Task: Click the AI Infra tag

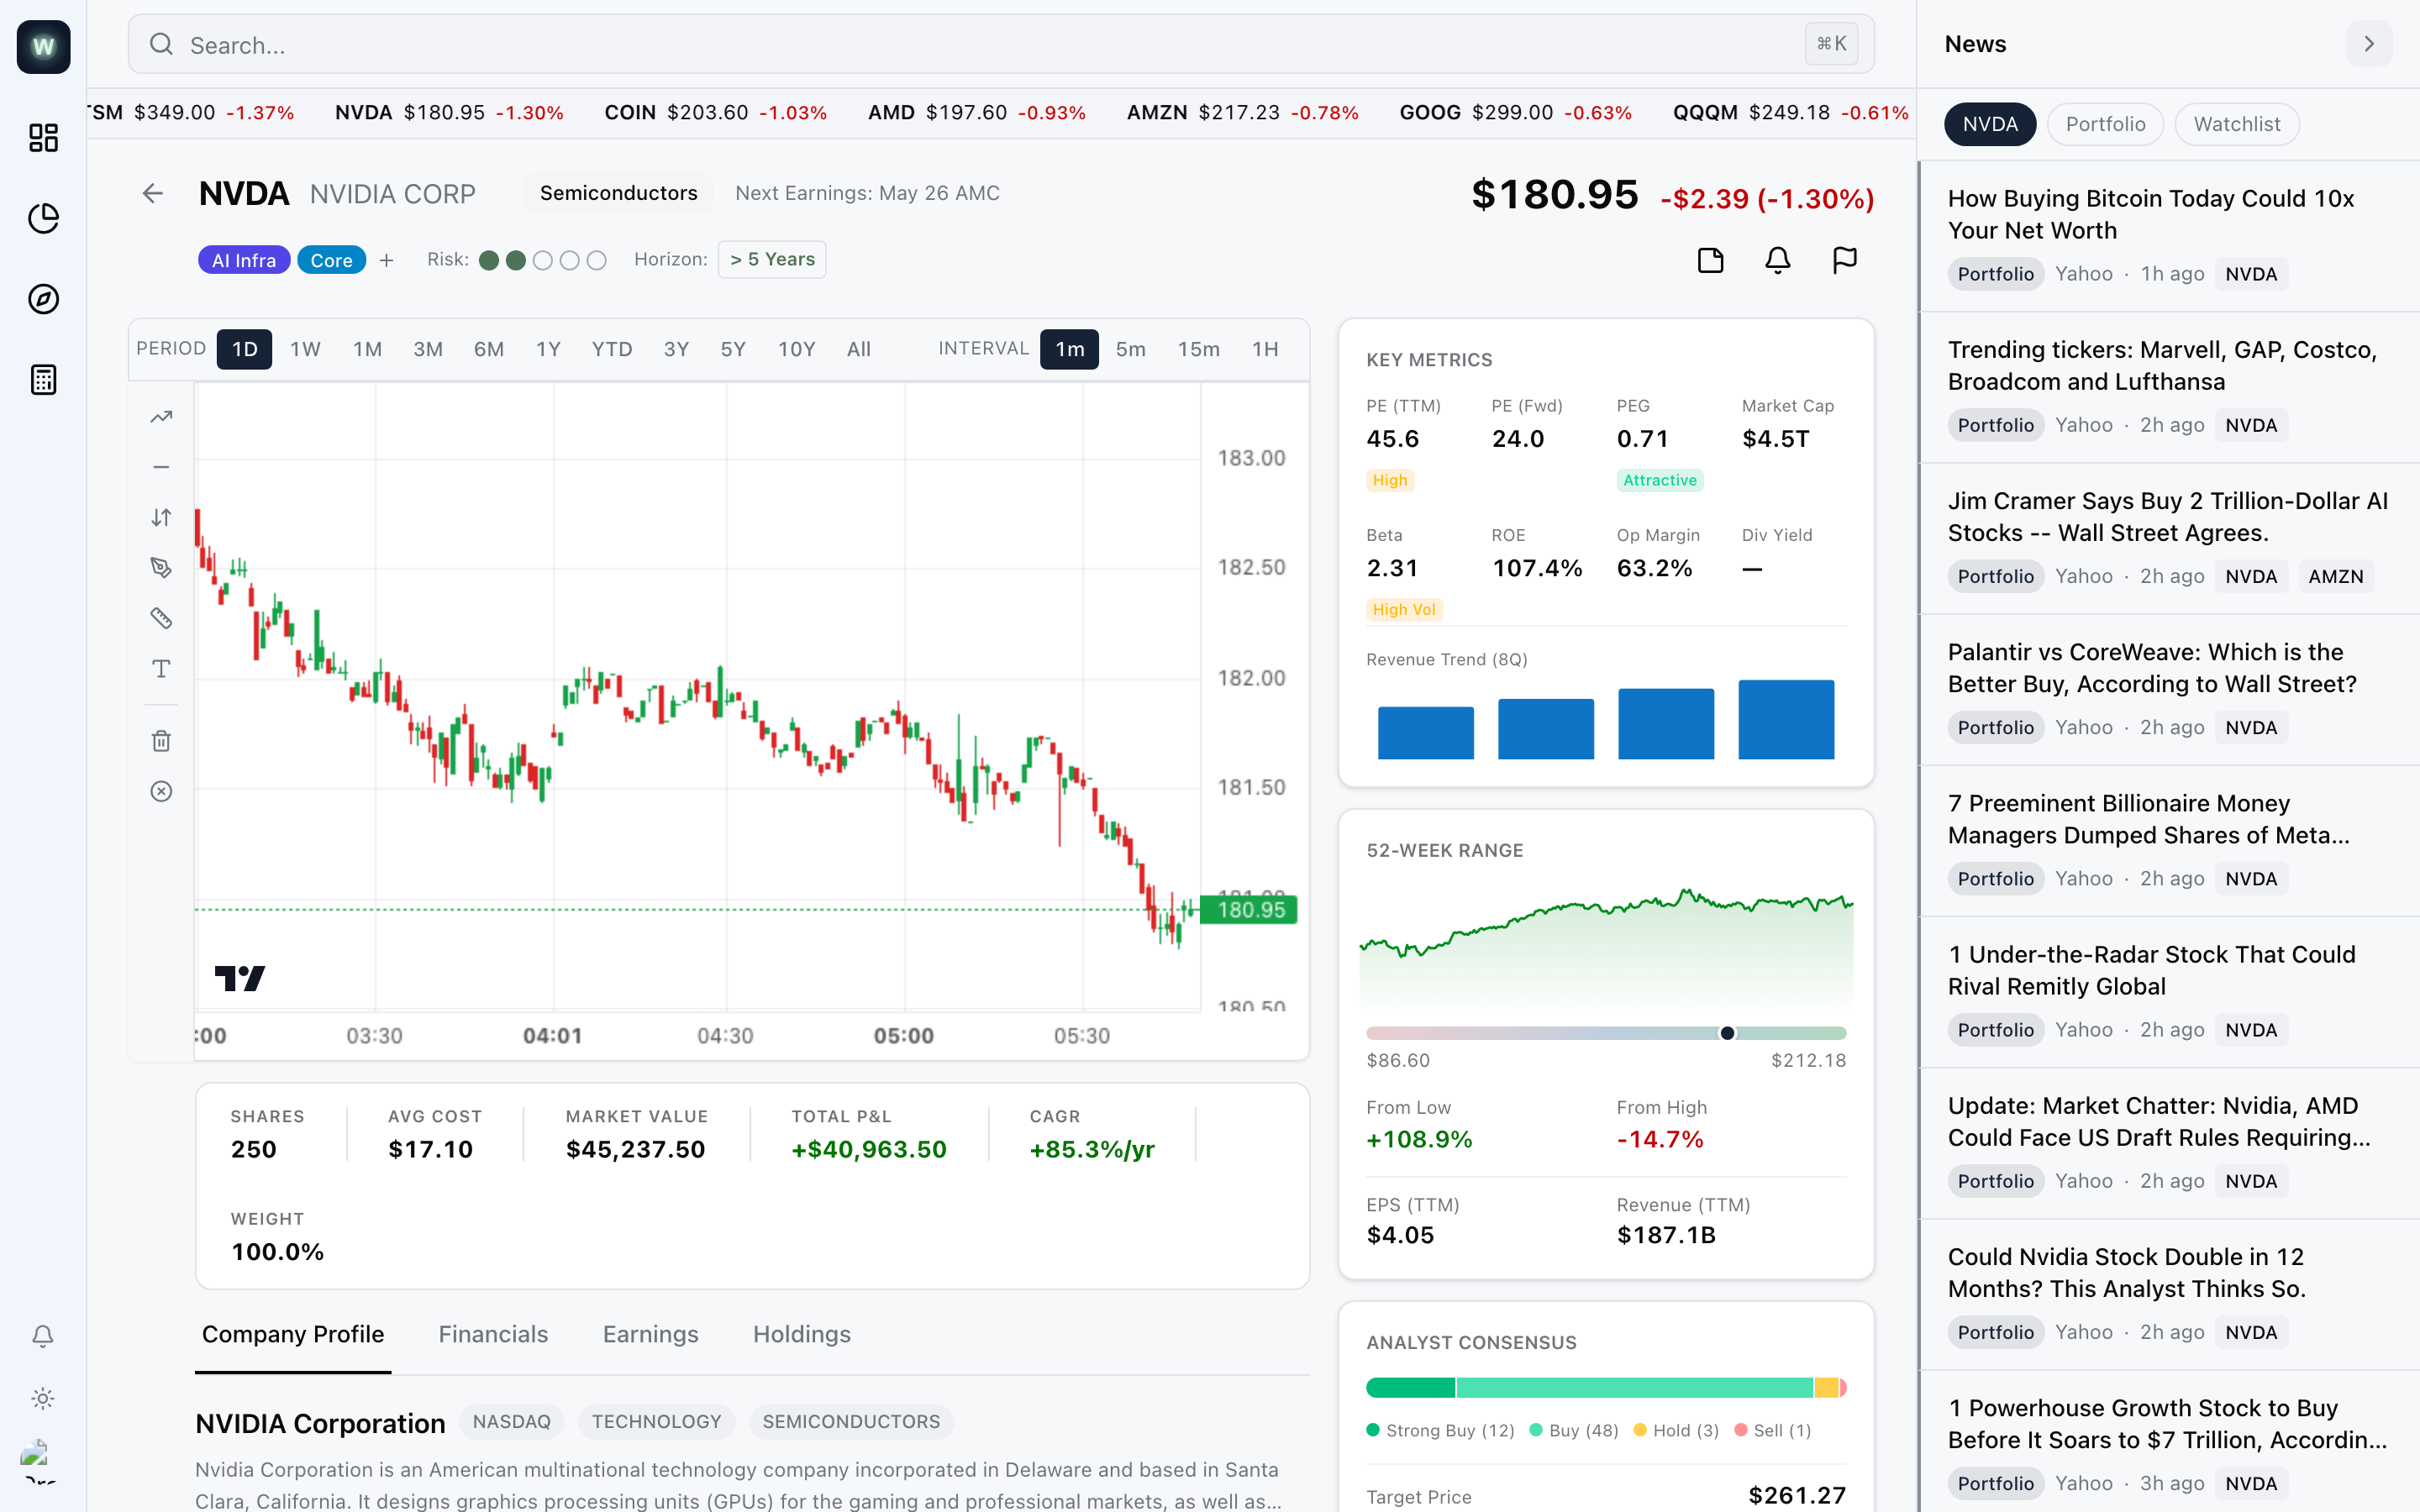Action: pyautogui.click(x=244, y=260)
